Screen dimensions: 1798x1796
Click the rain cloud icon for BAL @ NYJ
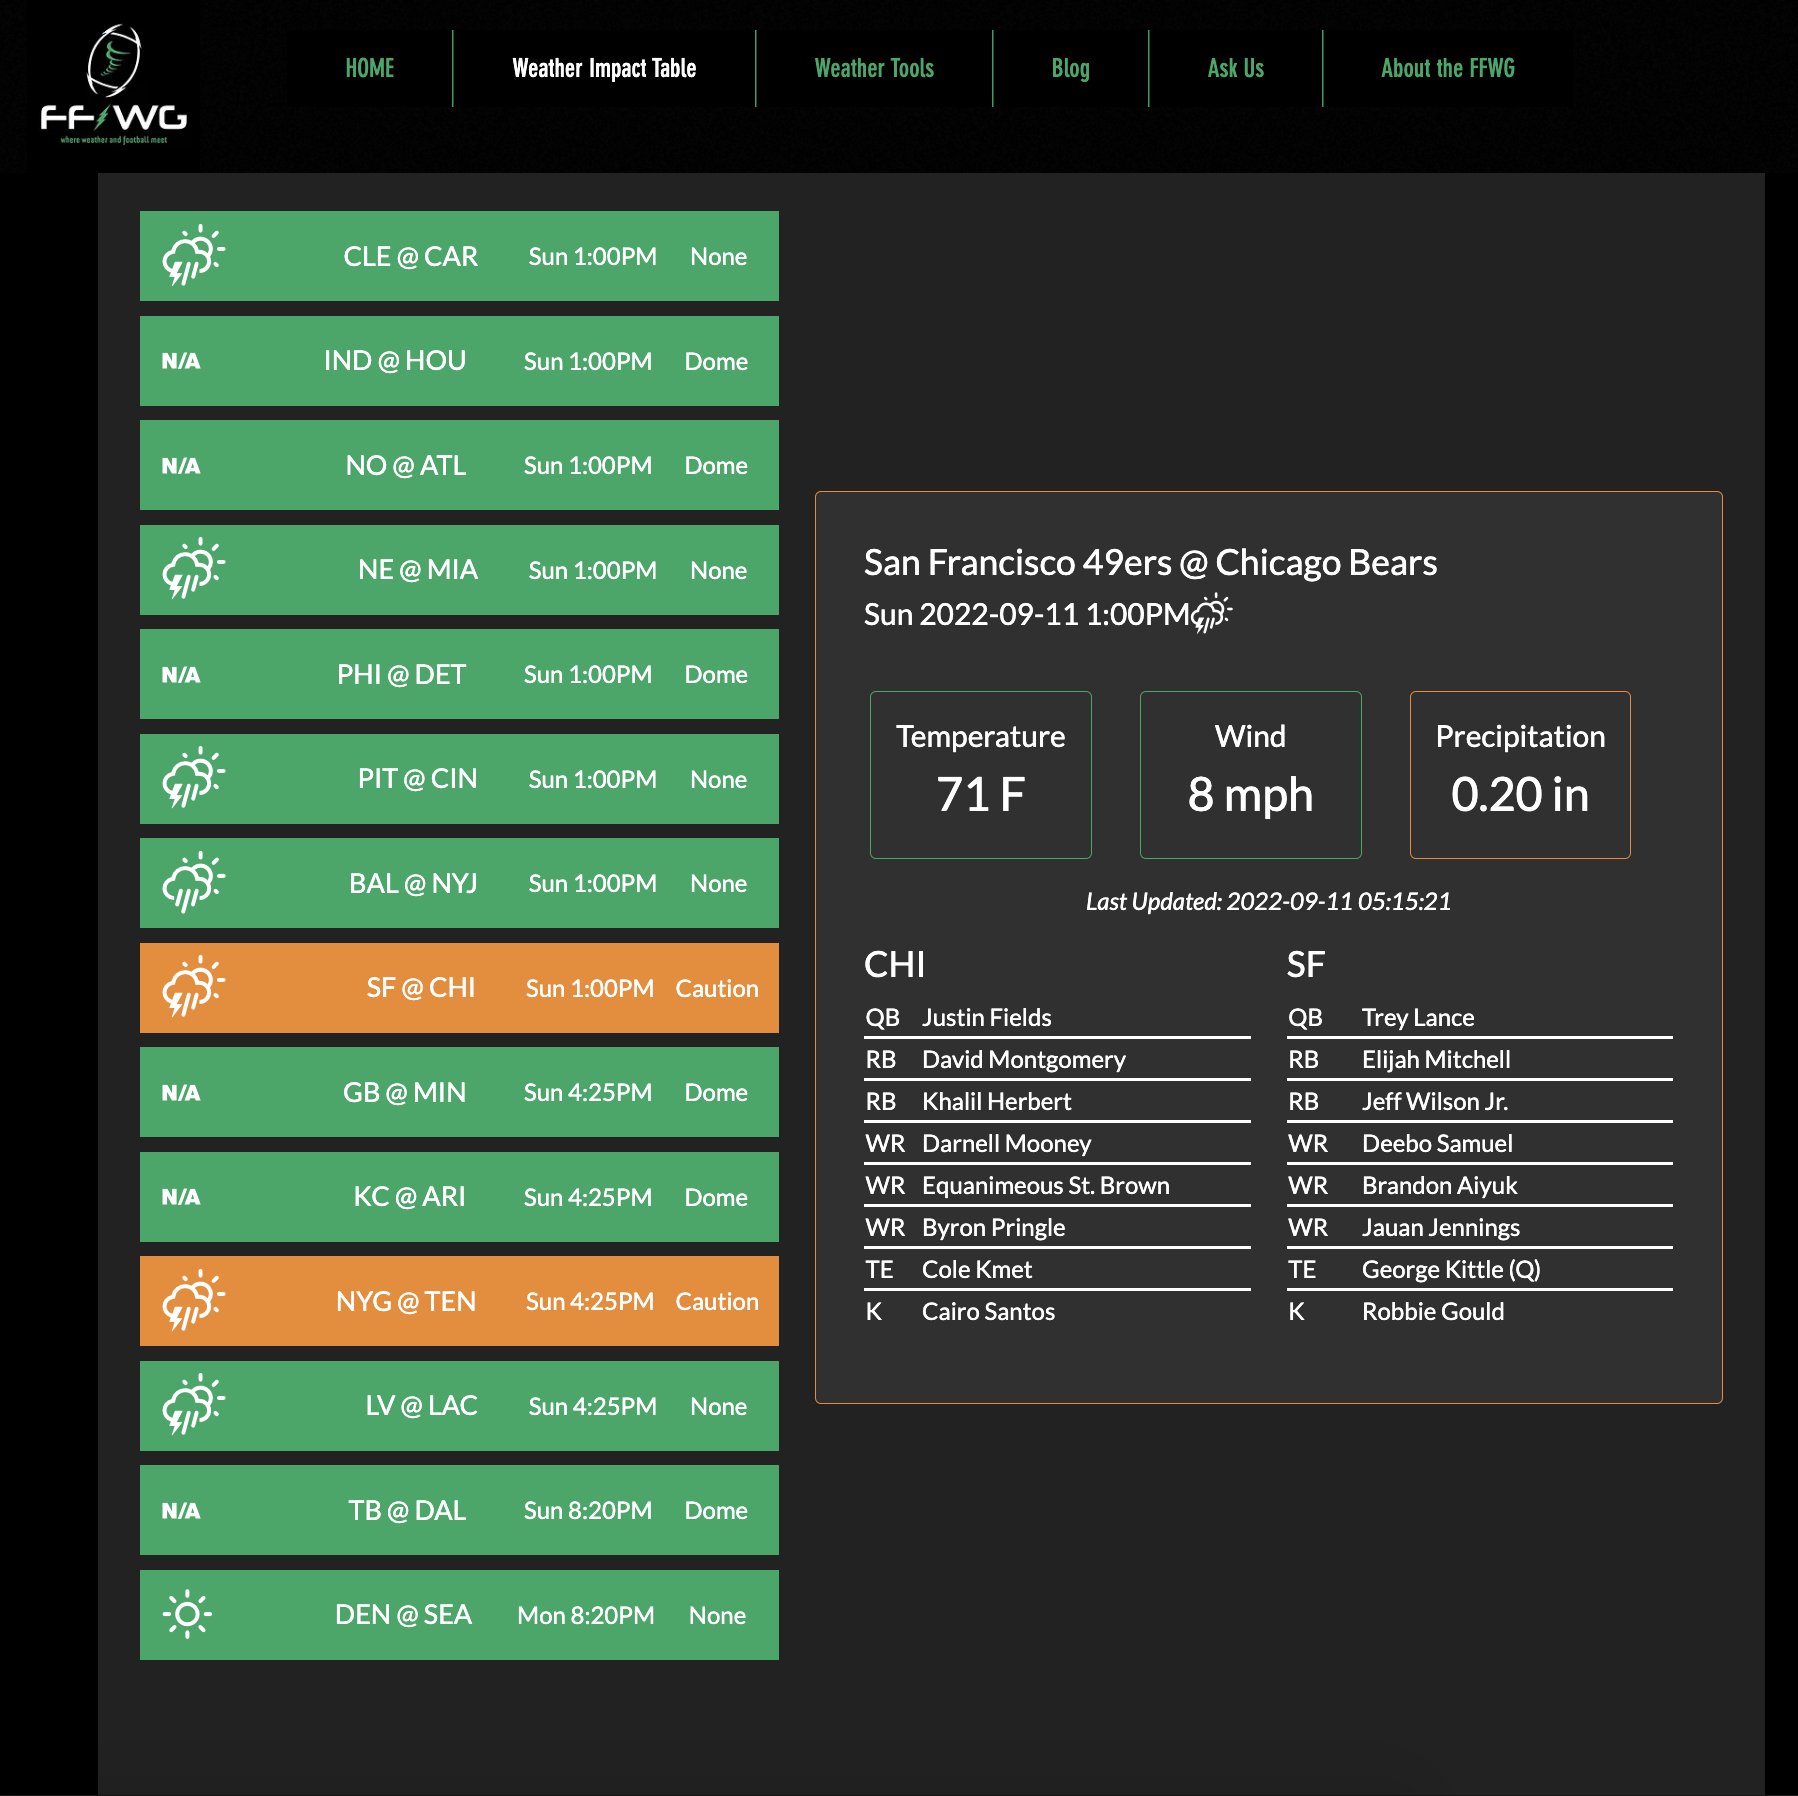click(x=195, y=883)
